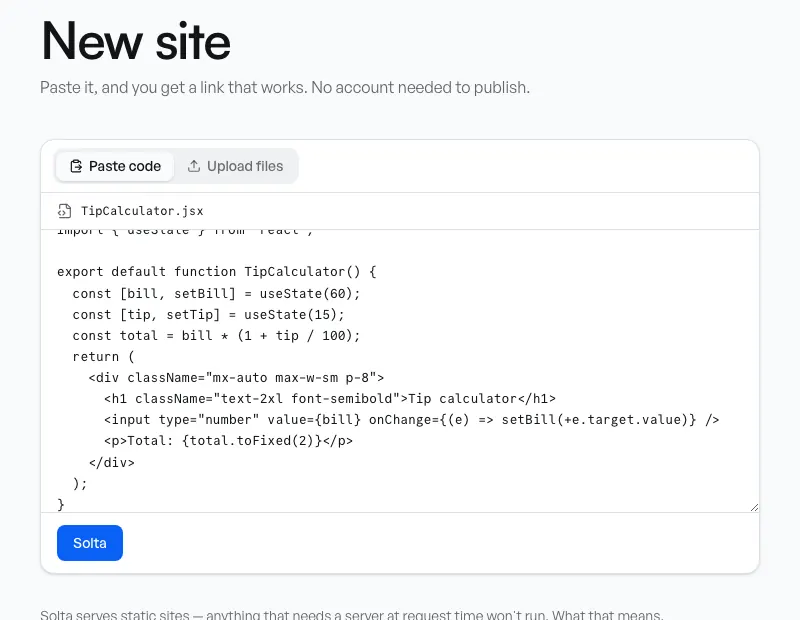The height and width of the screenshot is (620, 800).
Task: Click the line 'const total = bill * (1 + tip / 100);'
Action: (x=216, y=335)
